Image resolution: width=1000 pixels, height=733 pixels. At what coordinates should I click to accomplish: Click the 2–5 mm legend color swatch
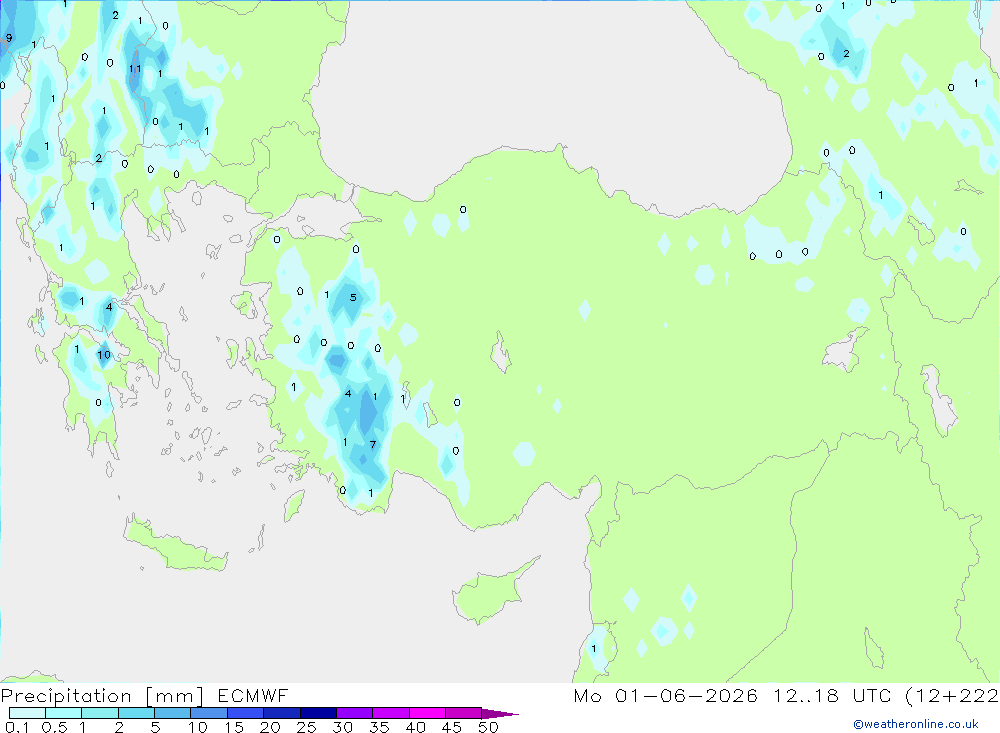tap(136, 713)
